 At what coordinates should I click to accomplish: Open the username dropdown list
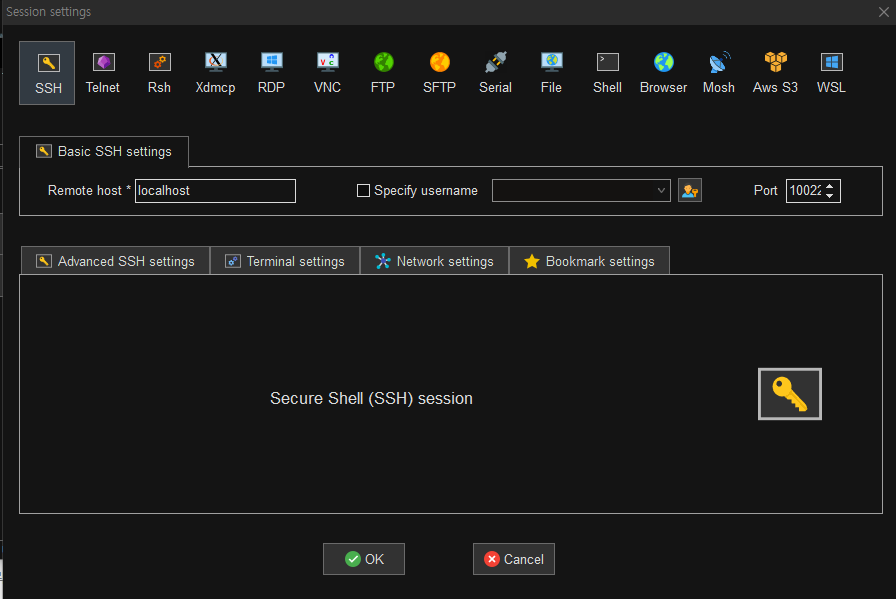pyautogui.click(x=661, y=190)
